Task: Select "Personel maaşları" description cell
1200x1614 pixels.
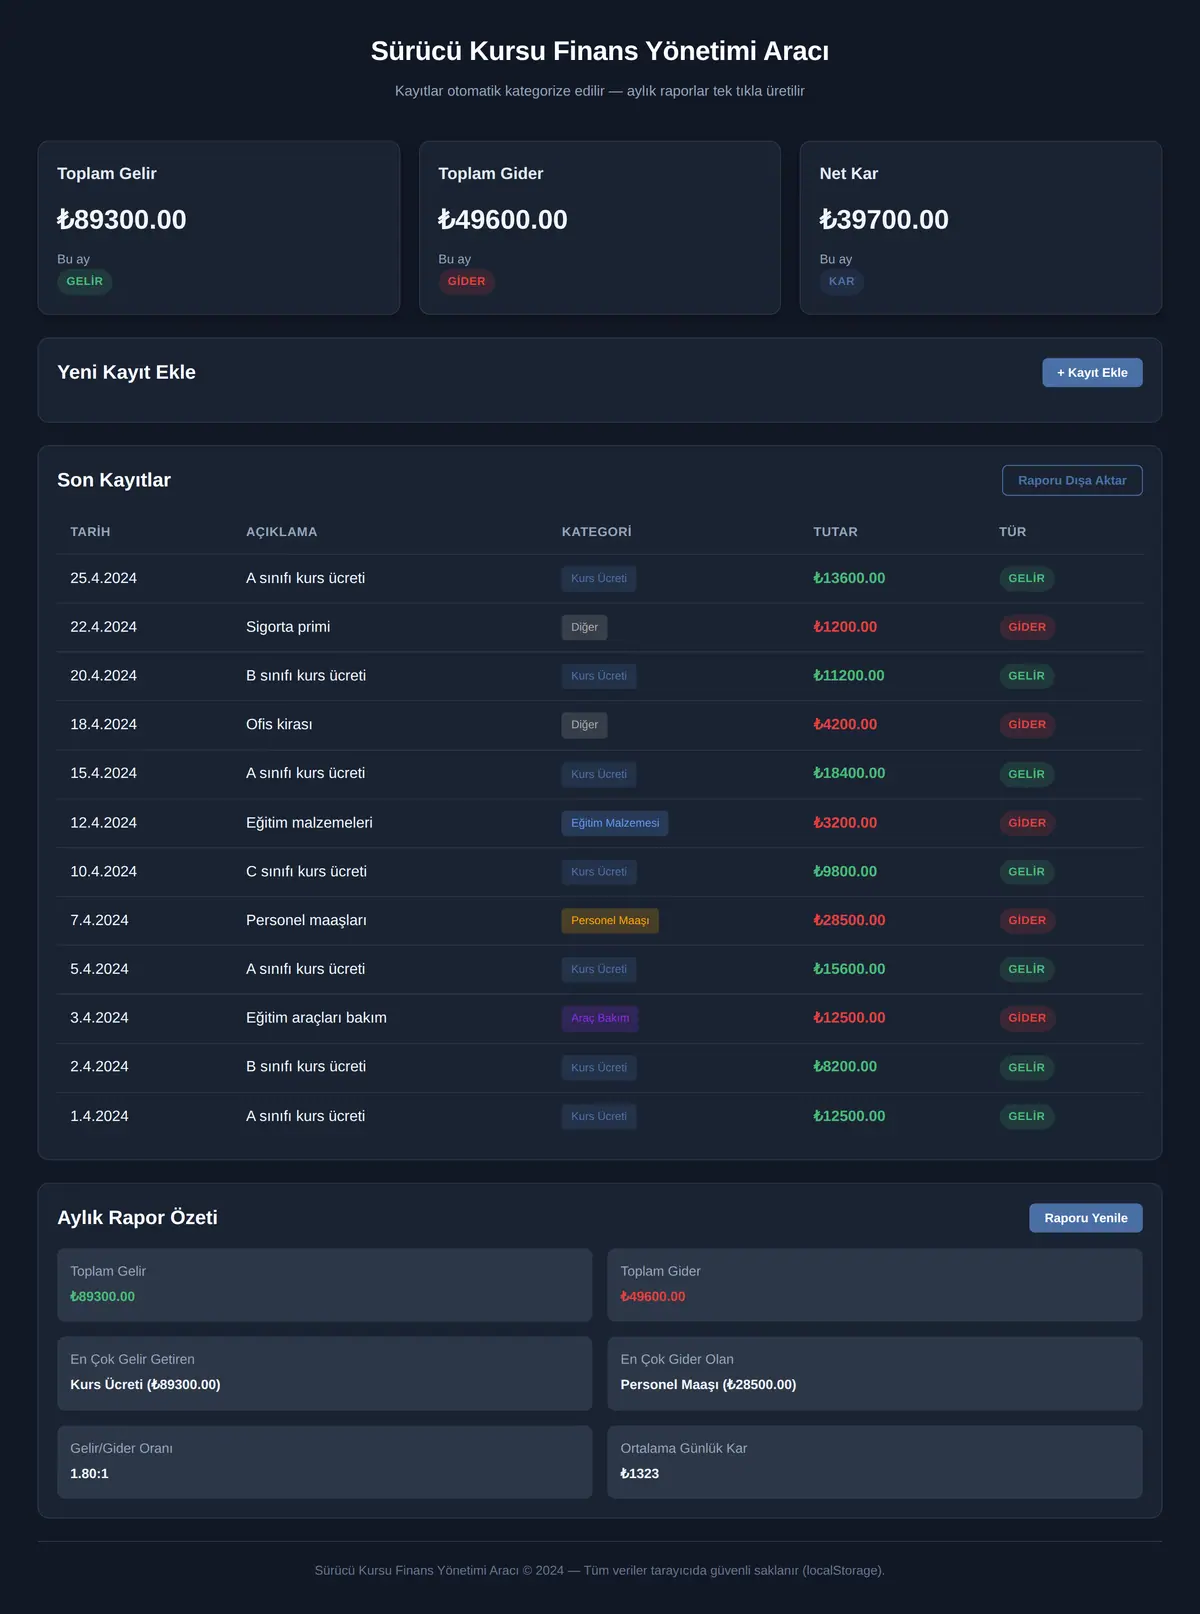Action: point(306,920)
